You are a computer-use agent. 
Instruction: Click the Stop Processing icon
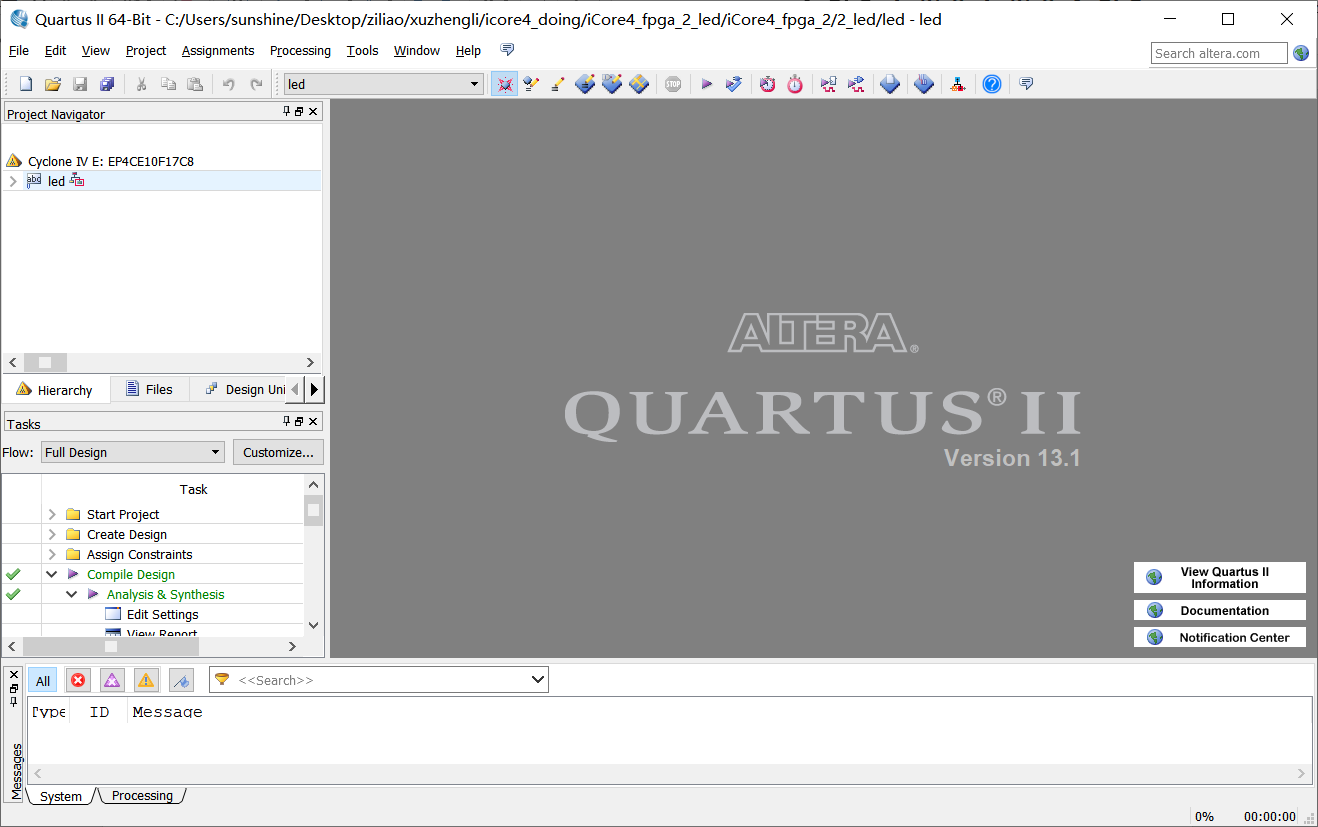(673, 84)
